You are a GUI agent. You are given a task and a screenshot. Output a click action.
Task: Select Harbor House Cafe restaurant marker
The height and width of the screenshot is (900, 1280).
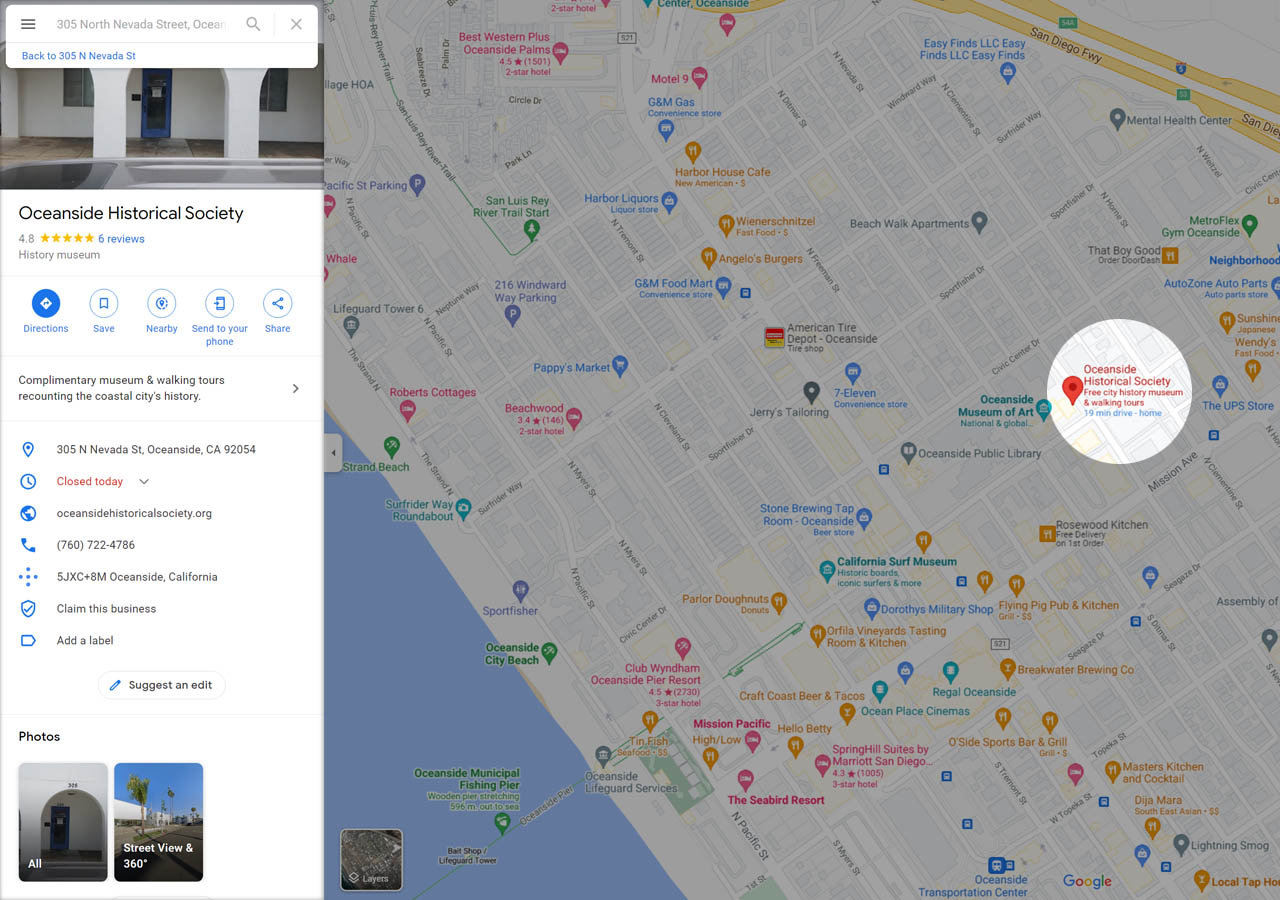[692, 152]
